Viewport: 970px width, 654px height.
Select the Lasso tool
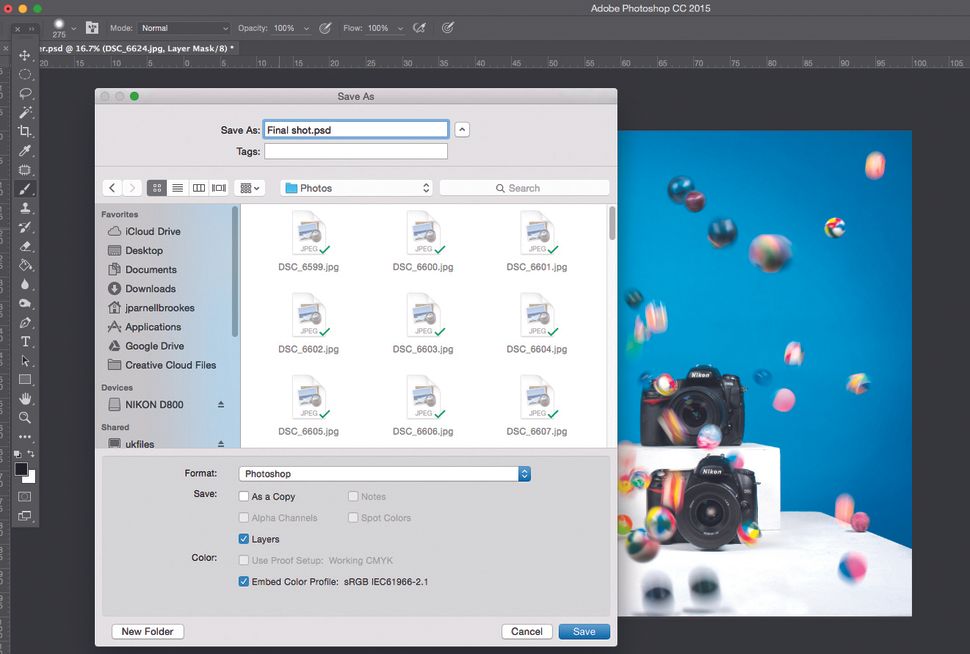[25, 93]
